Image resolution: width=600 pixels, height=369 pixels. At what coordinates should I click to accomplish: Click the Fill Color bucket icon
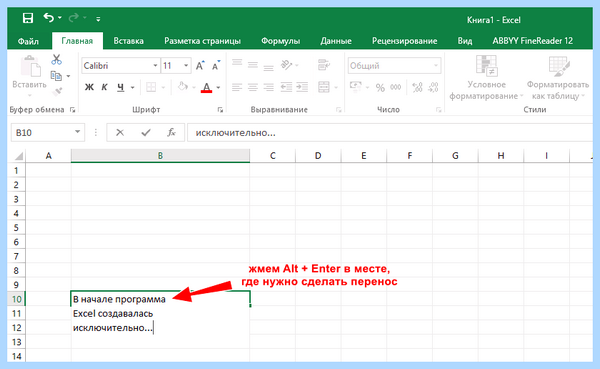click(x=183, y=87)
